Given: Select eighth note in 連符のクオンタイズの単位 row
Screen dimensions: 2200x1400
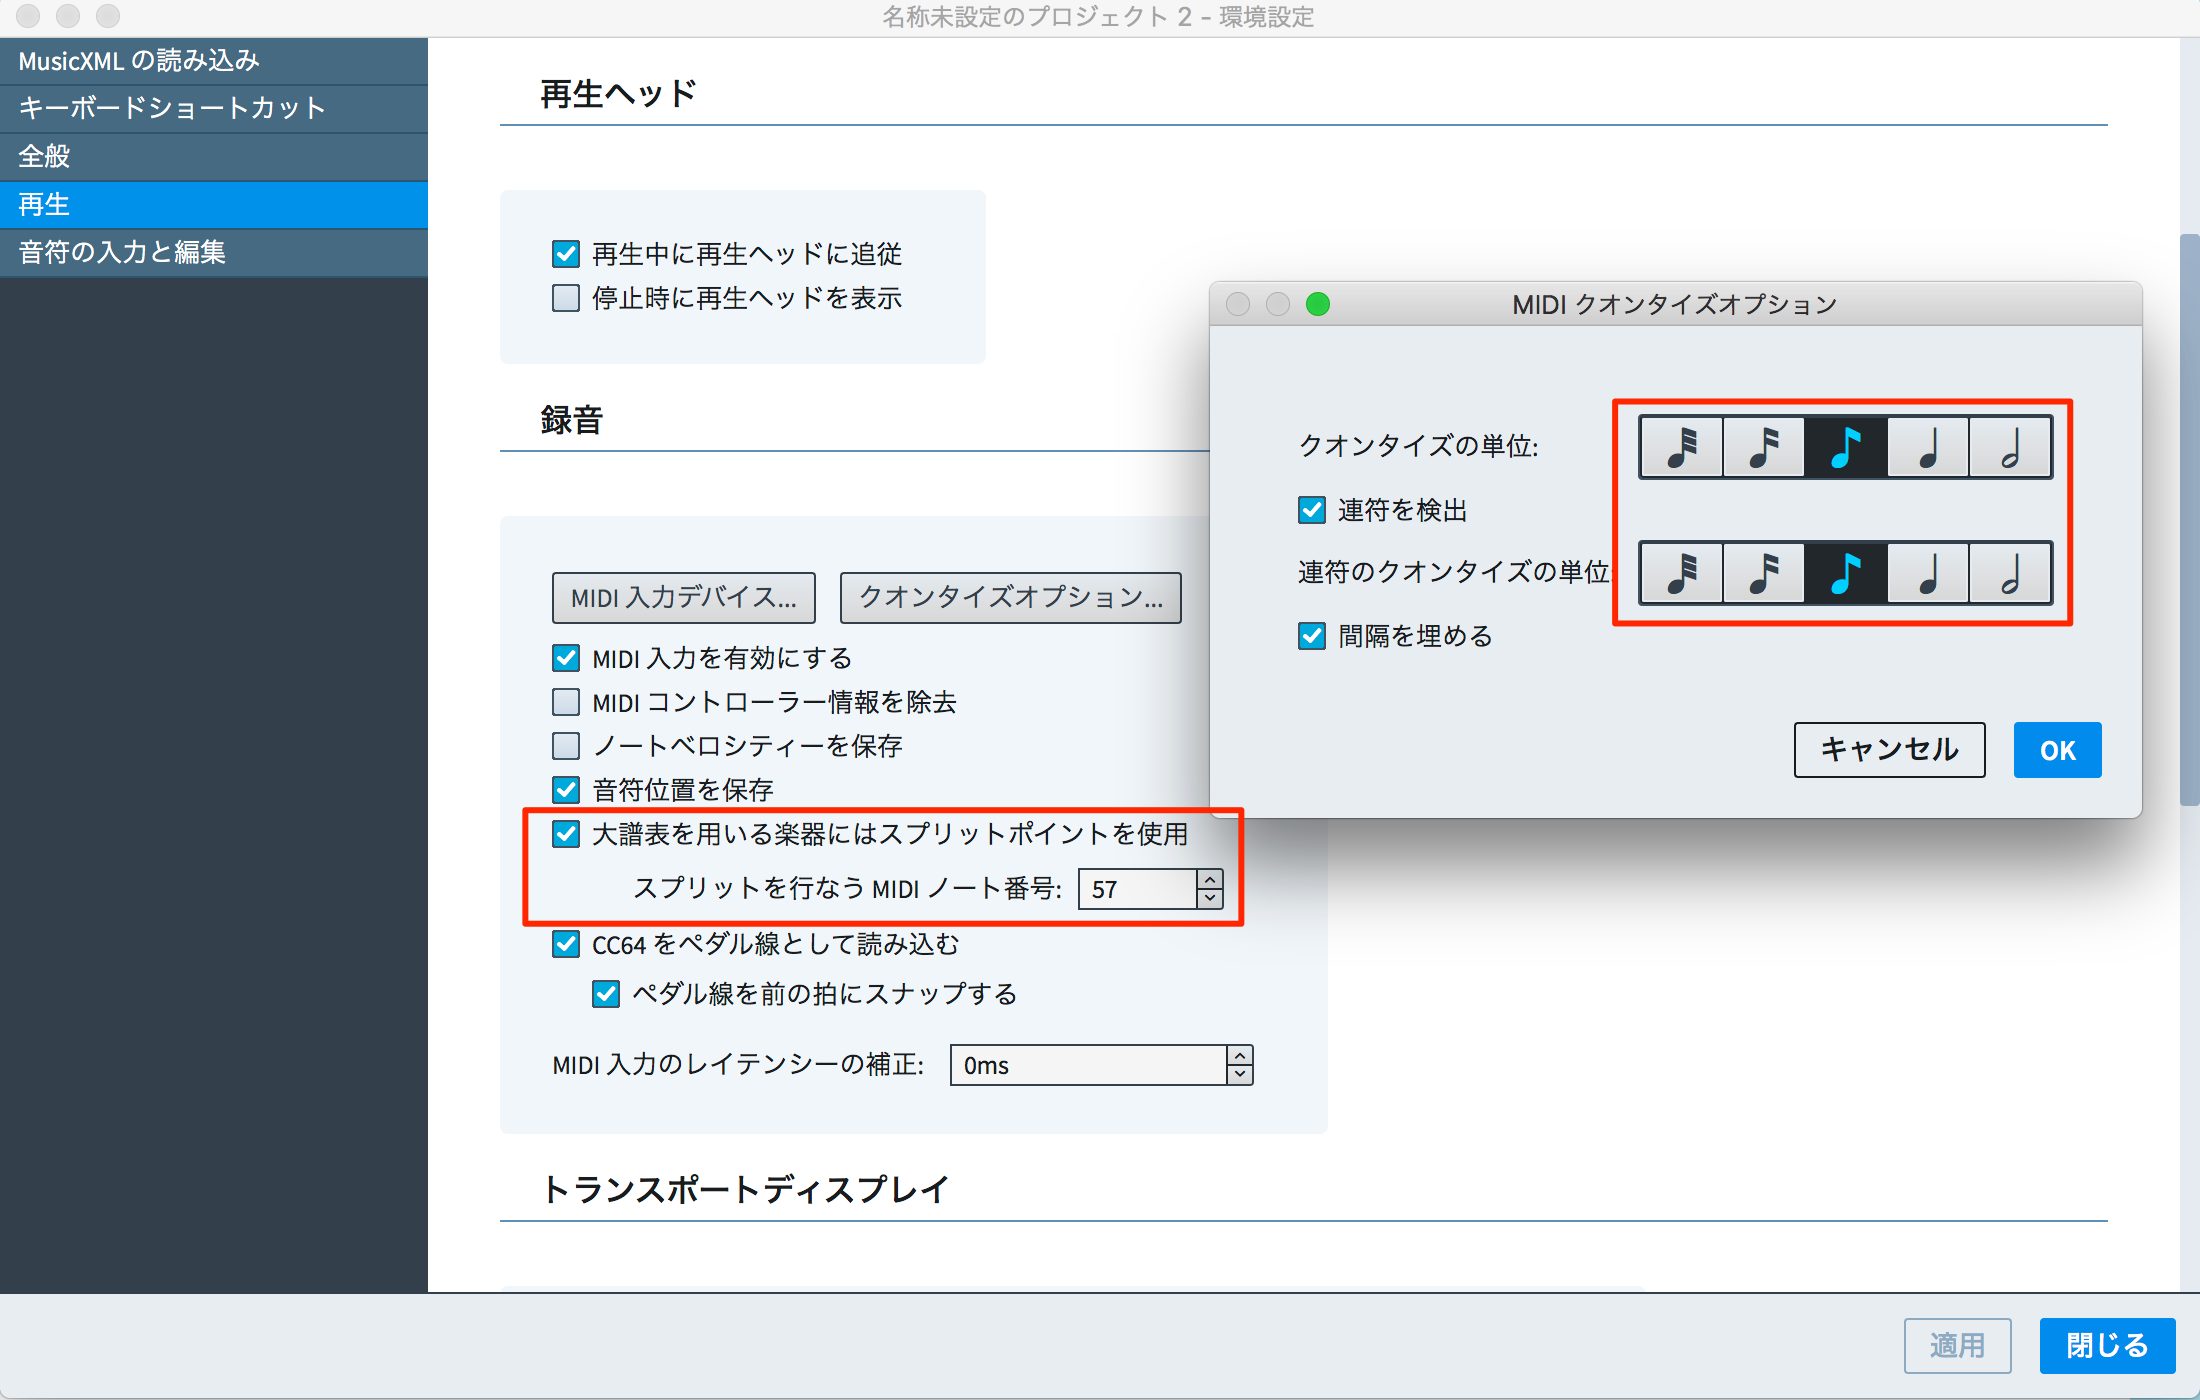Looking at the screenshot, I should point(1846,573).
